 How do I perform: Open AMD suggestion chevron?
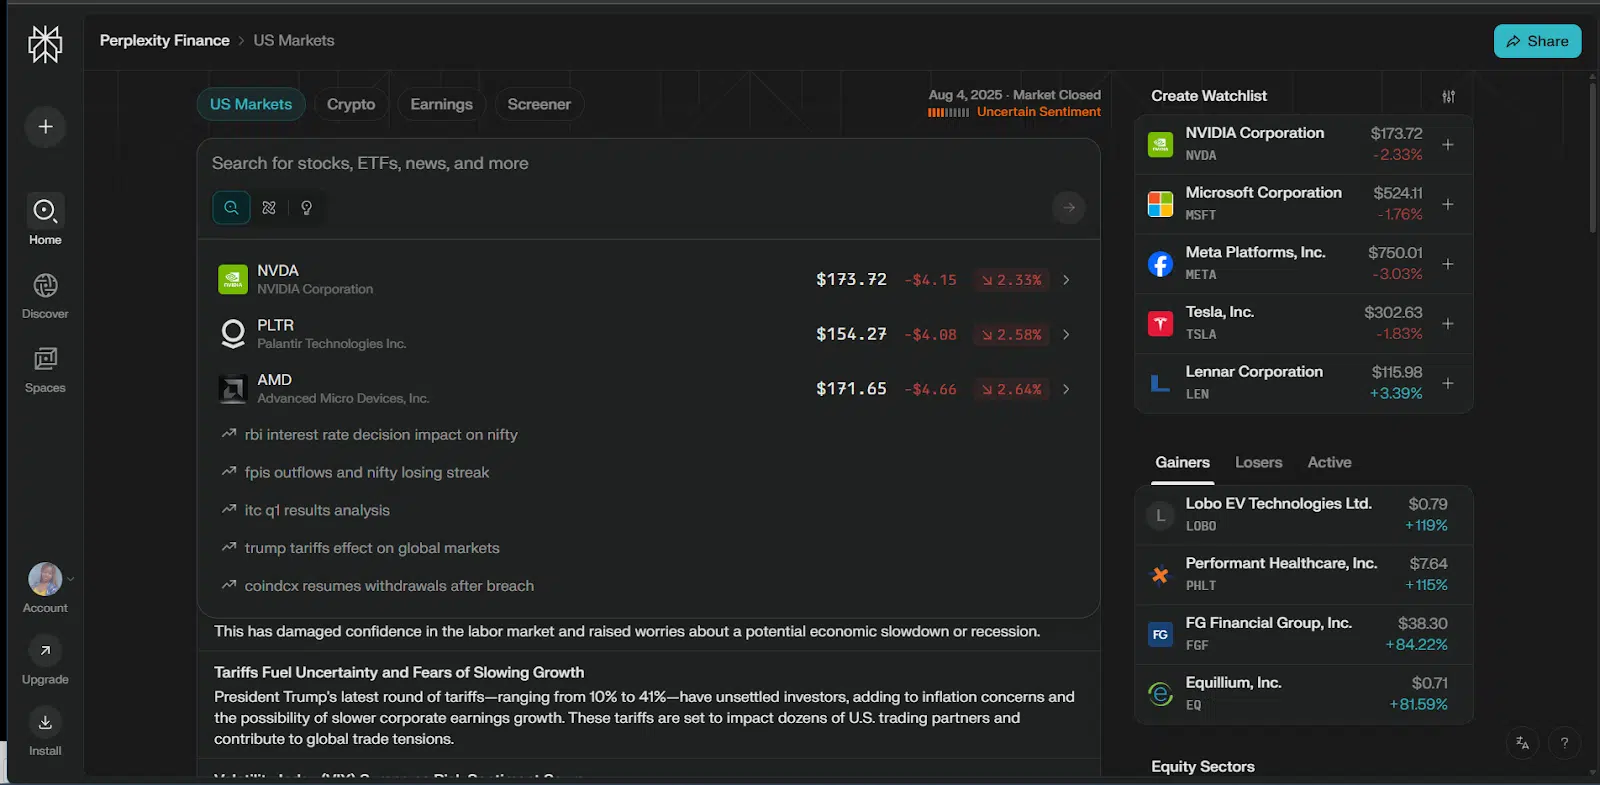(1066, 389)
